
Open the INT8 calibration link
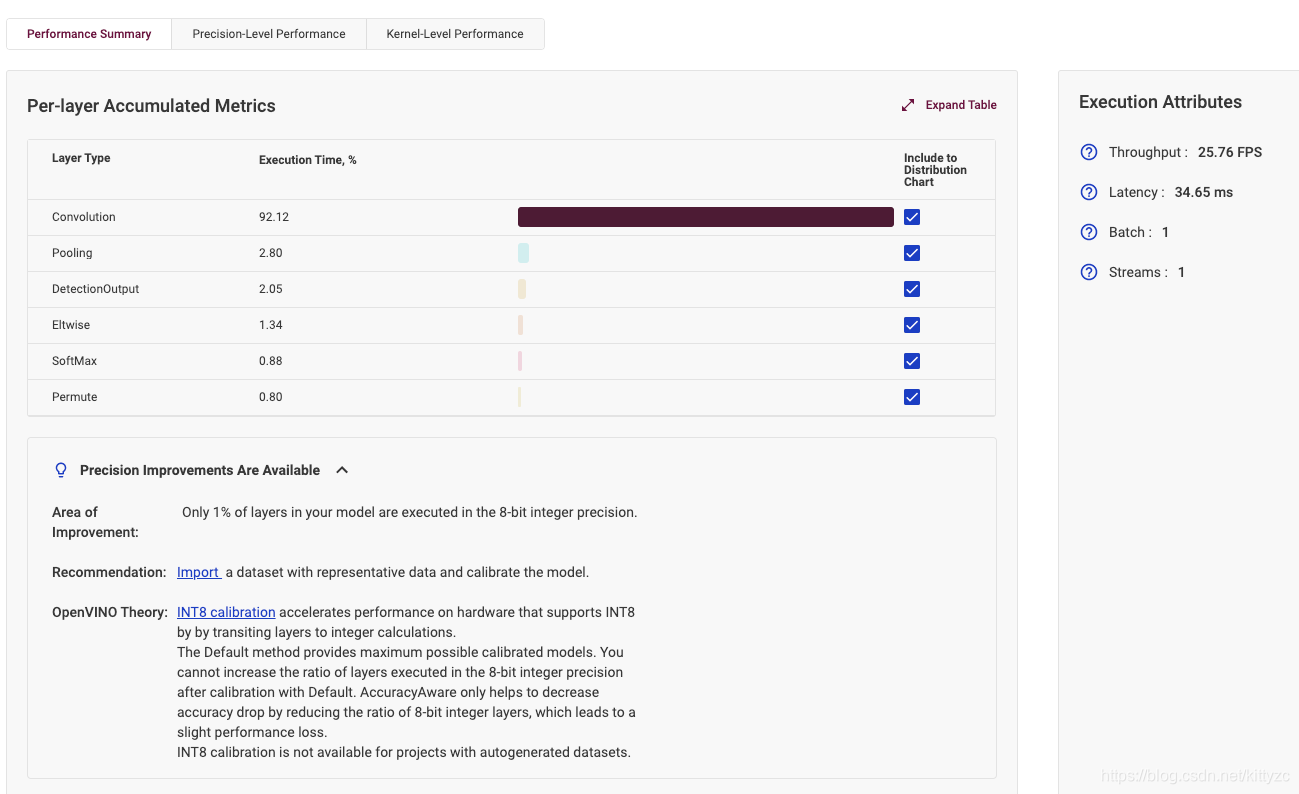[x=226, y=612]
